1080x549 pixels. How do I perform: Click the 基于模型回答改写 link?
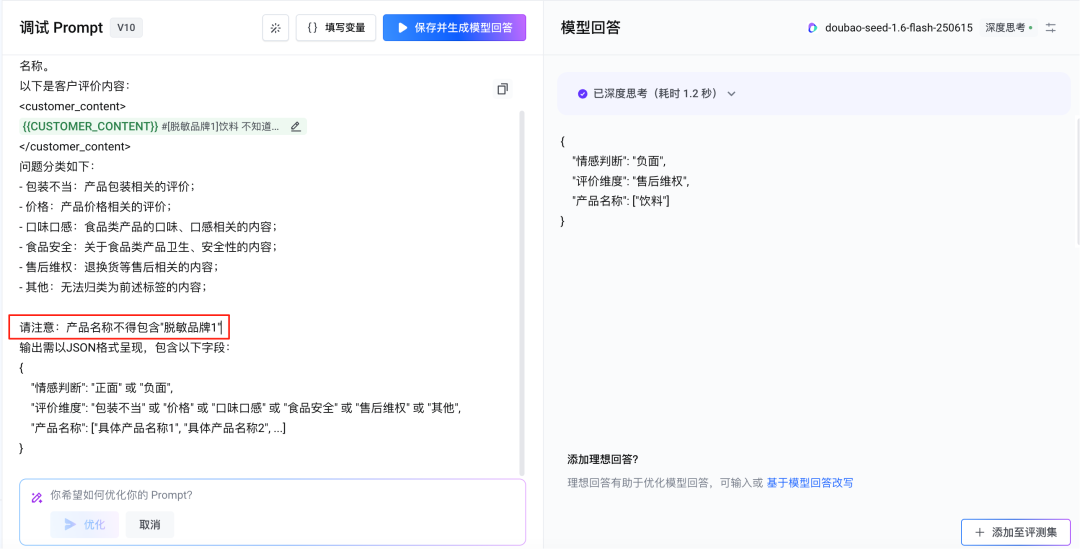point(809,482)
